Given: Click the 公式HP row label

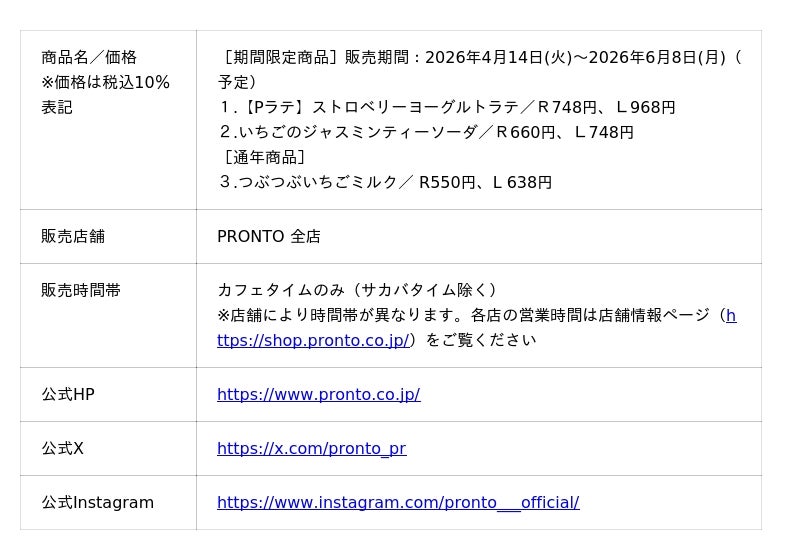Looking at the screenshot, I should [68, 394].
